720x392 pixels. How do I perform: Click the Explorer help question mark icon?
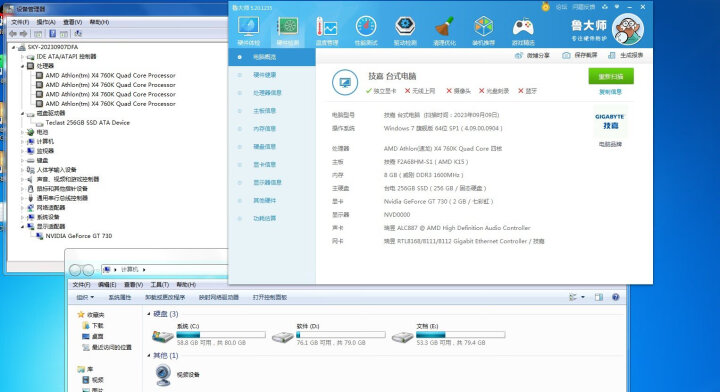(616, 297)
